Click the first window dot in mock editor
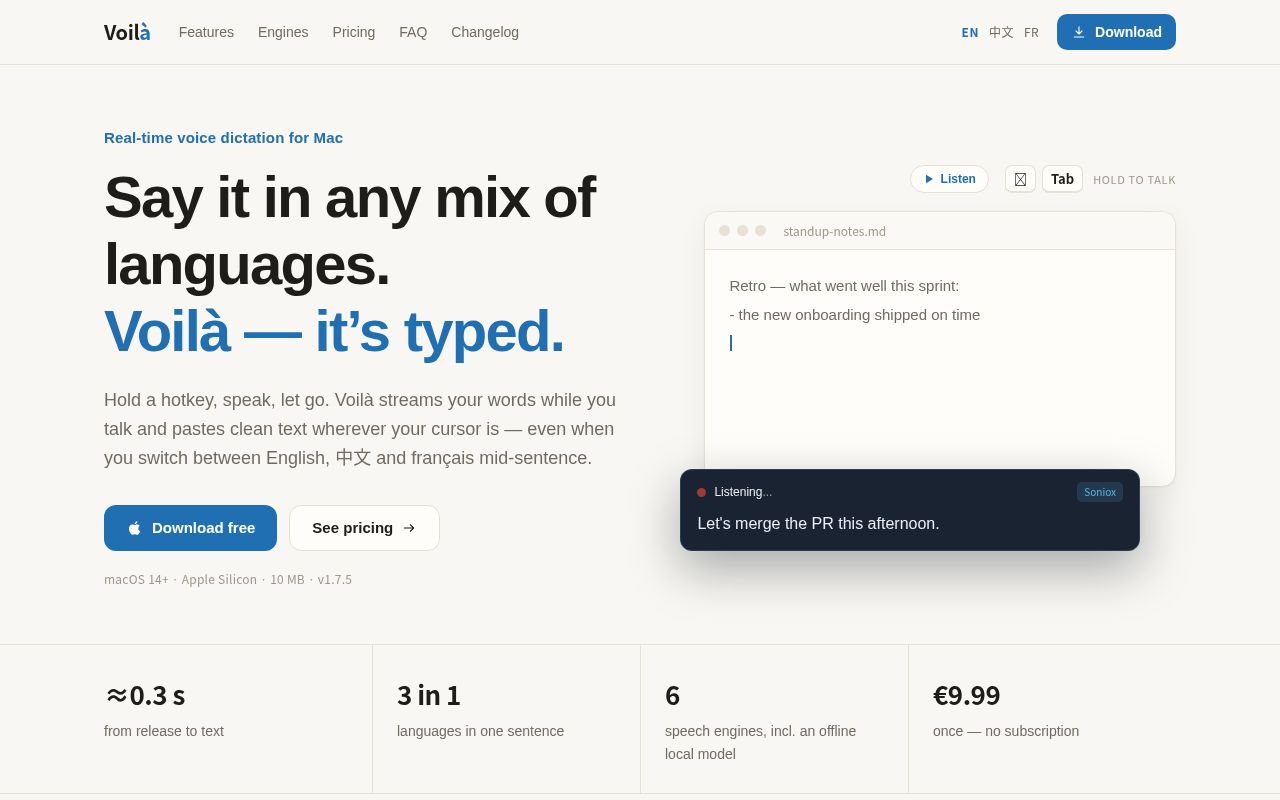Image resolution: width=1280 pixels, height=800 pixels. 724,230
